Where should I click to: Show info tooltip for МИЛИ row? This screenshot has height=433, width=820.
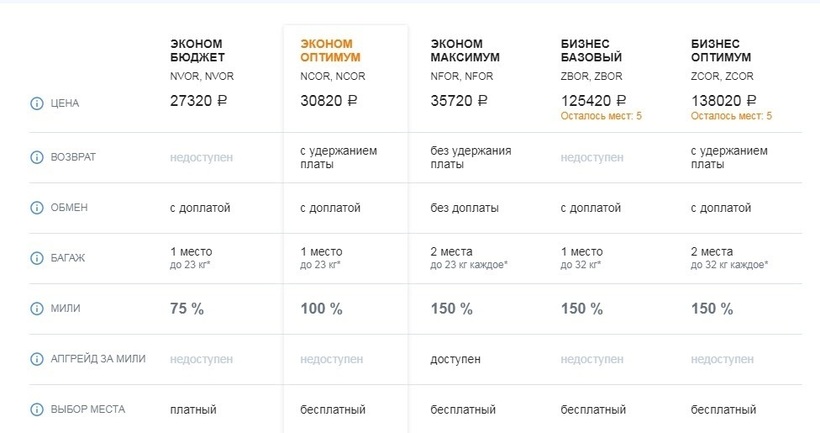pos(37,309)
